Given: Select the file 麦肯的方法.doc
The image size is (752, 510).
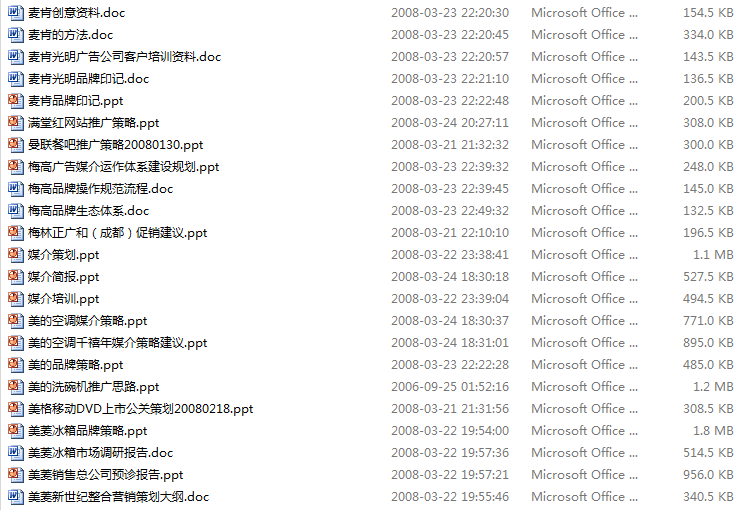Looking at the screenshot, I should click(x=70, y=35).
